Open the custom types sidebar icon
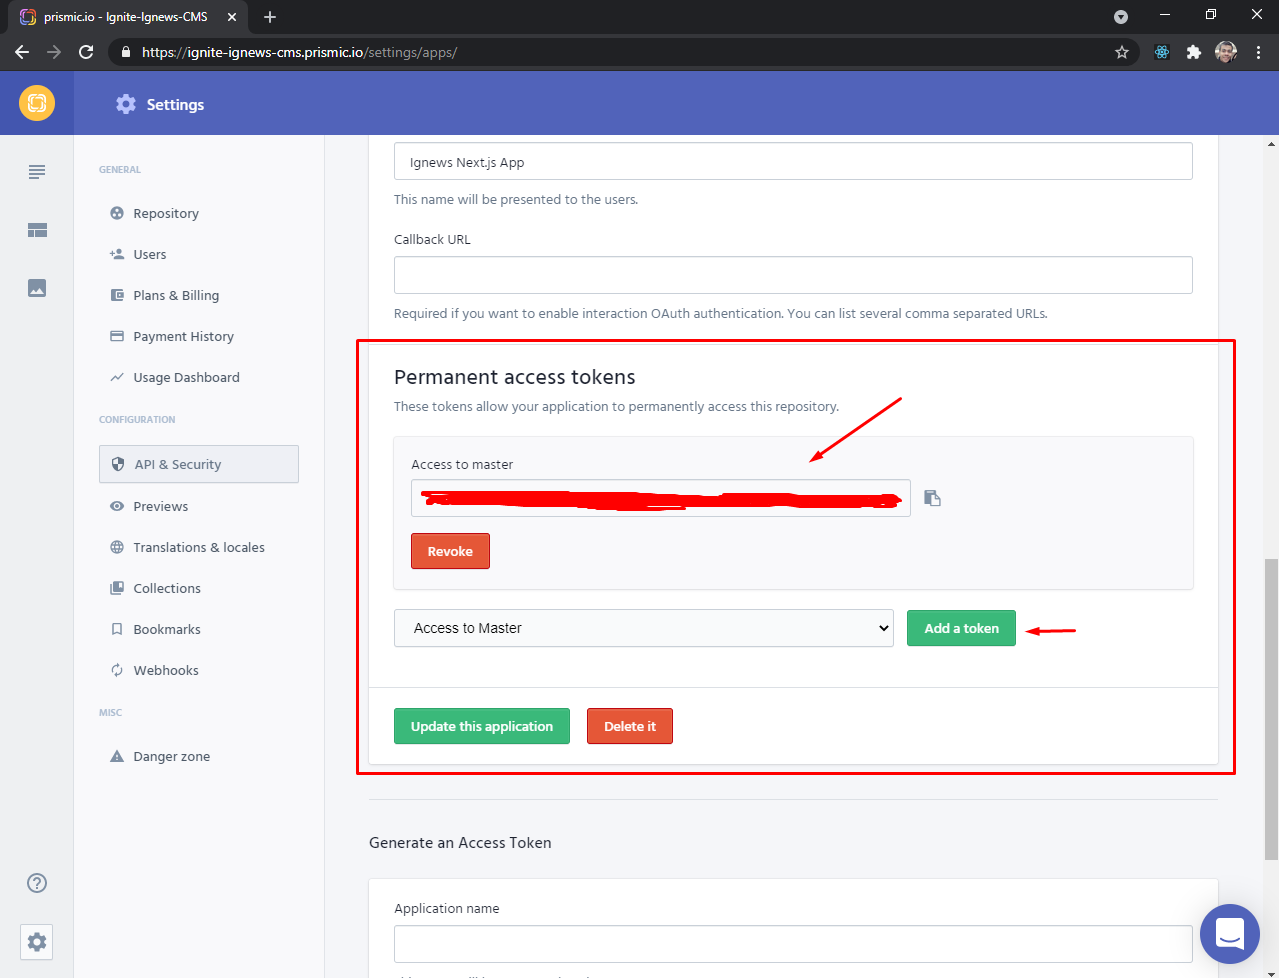The width and height of the screenshot is (1279, 978). [37, 230]
